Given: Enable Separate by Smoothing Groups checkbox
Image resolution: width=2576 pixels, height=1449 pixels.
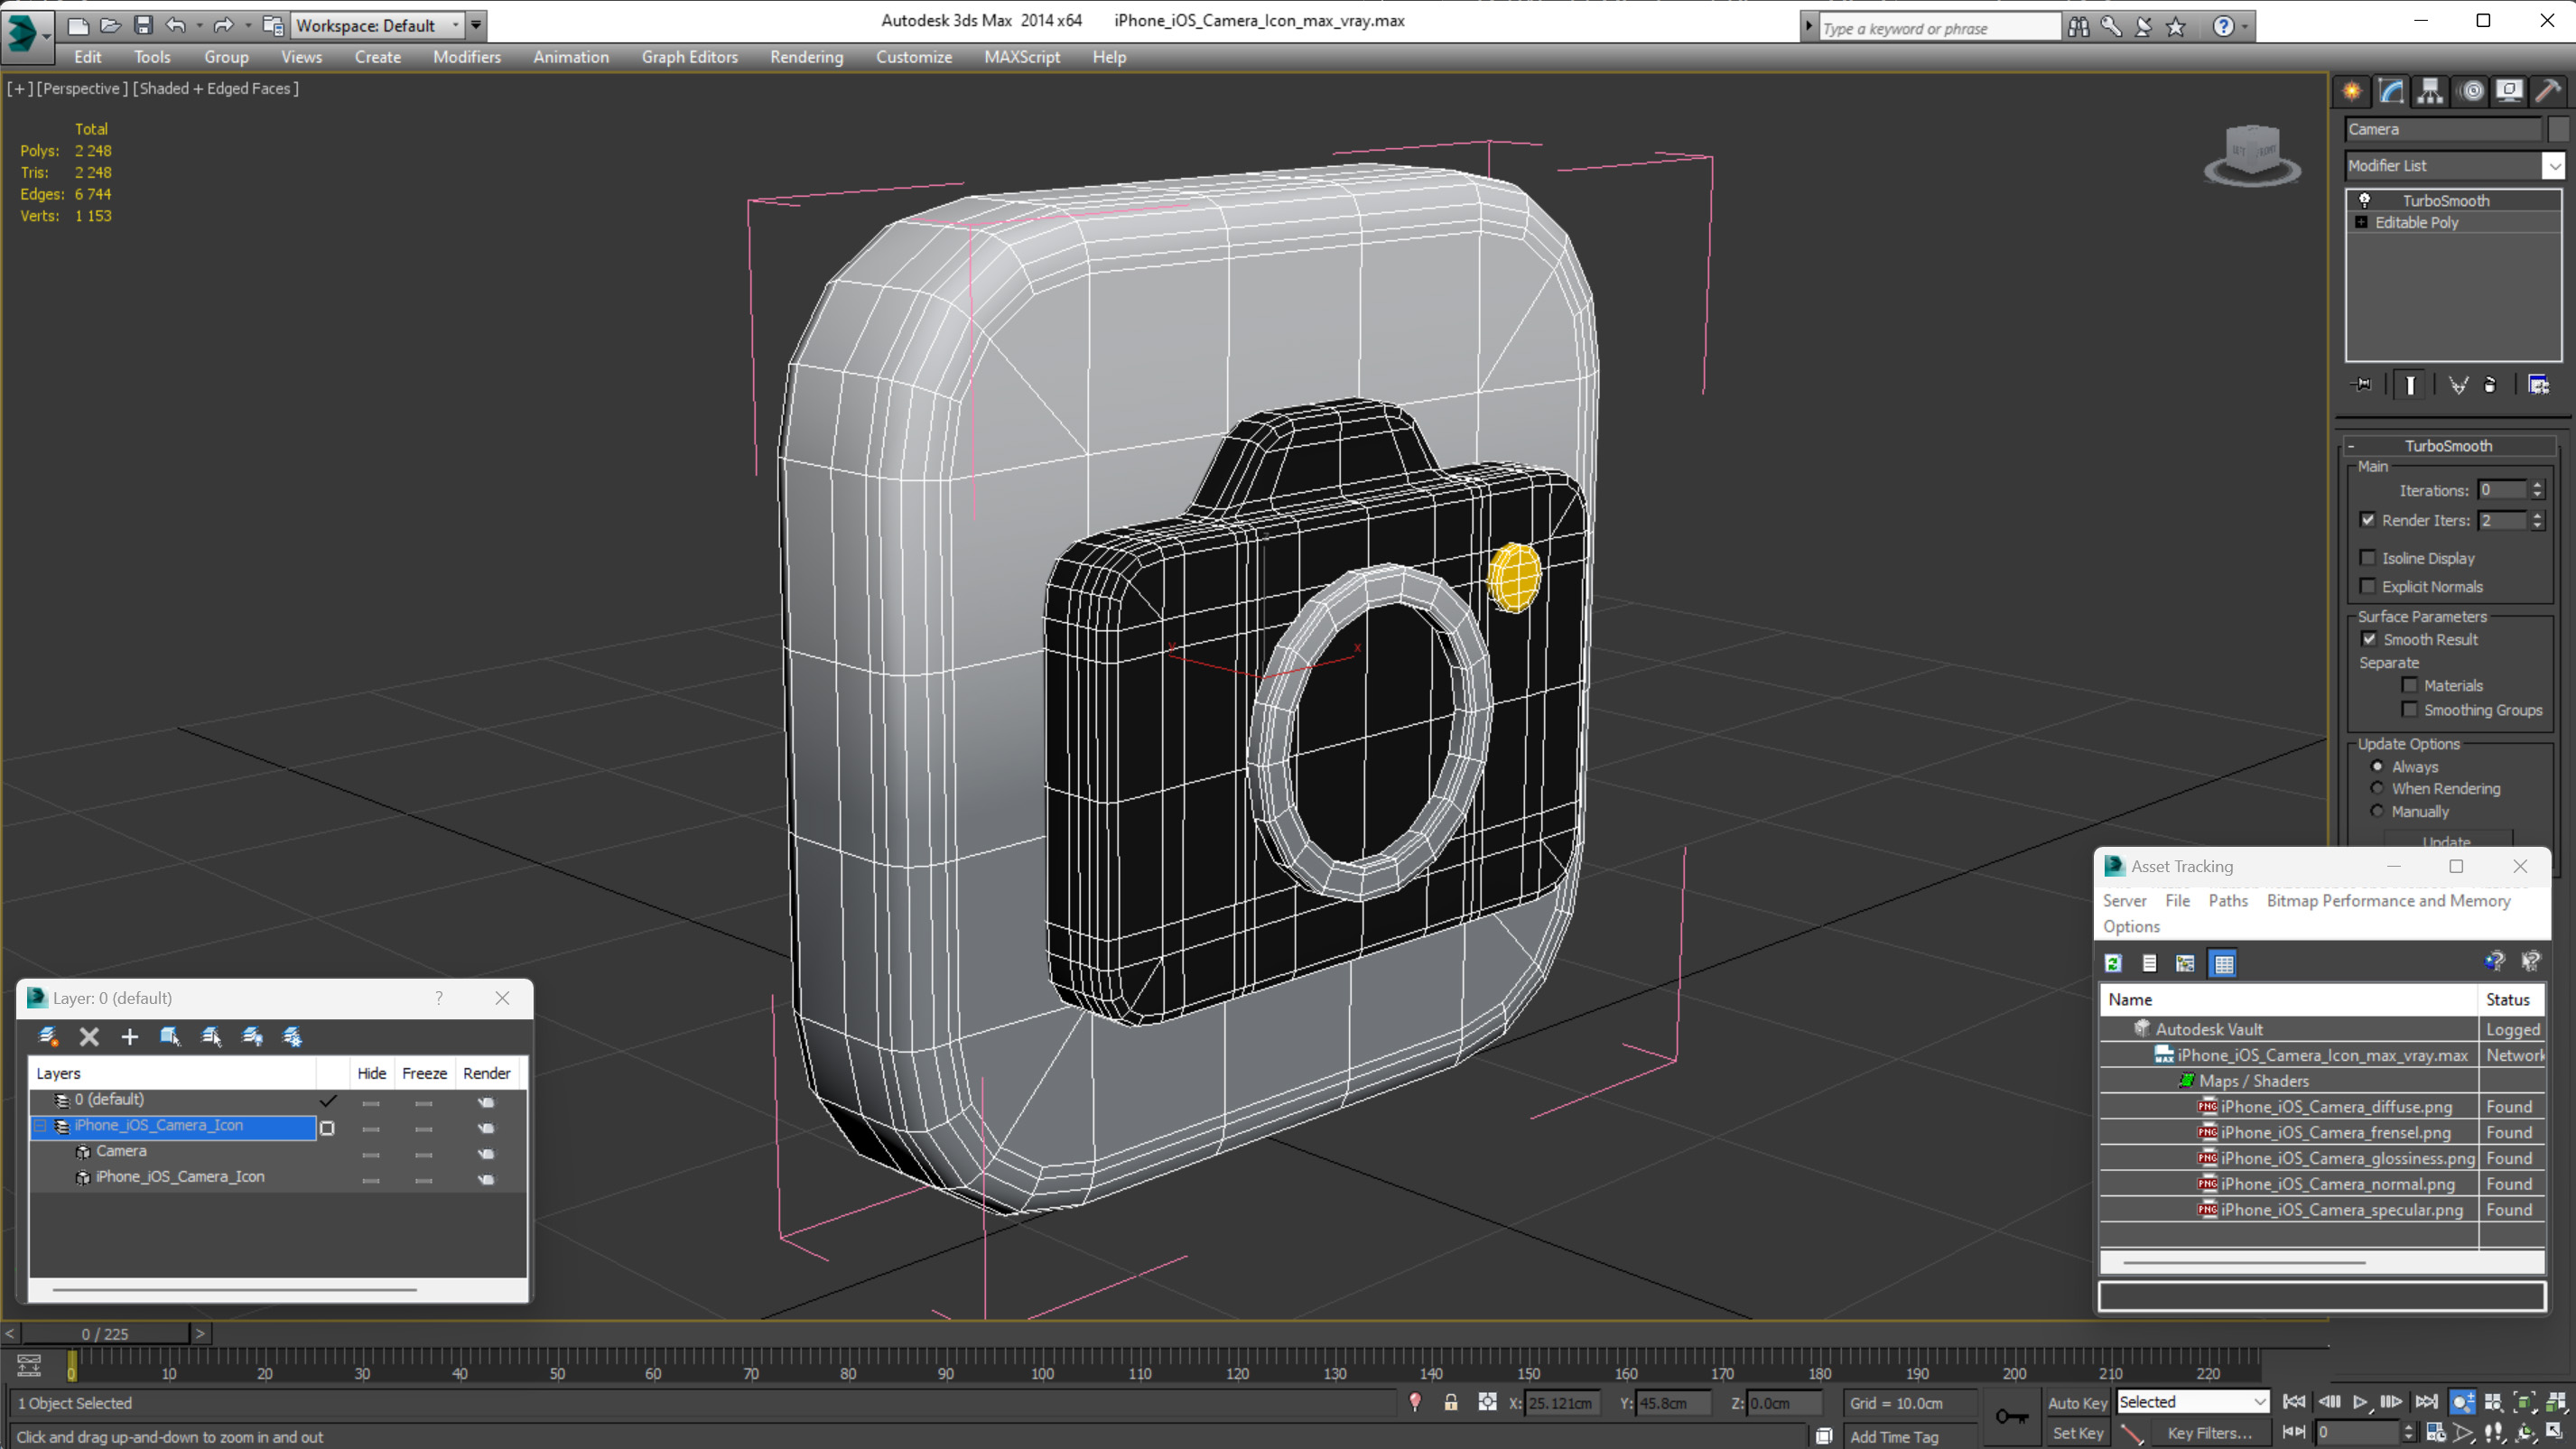Looking at the screenshot, I should coord(2410,709).
